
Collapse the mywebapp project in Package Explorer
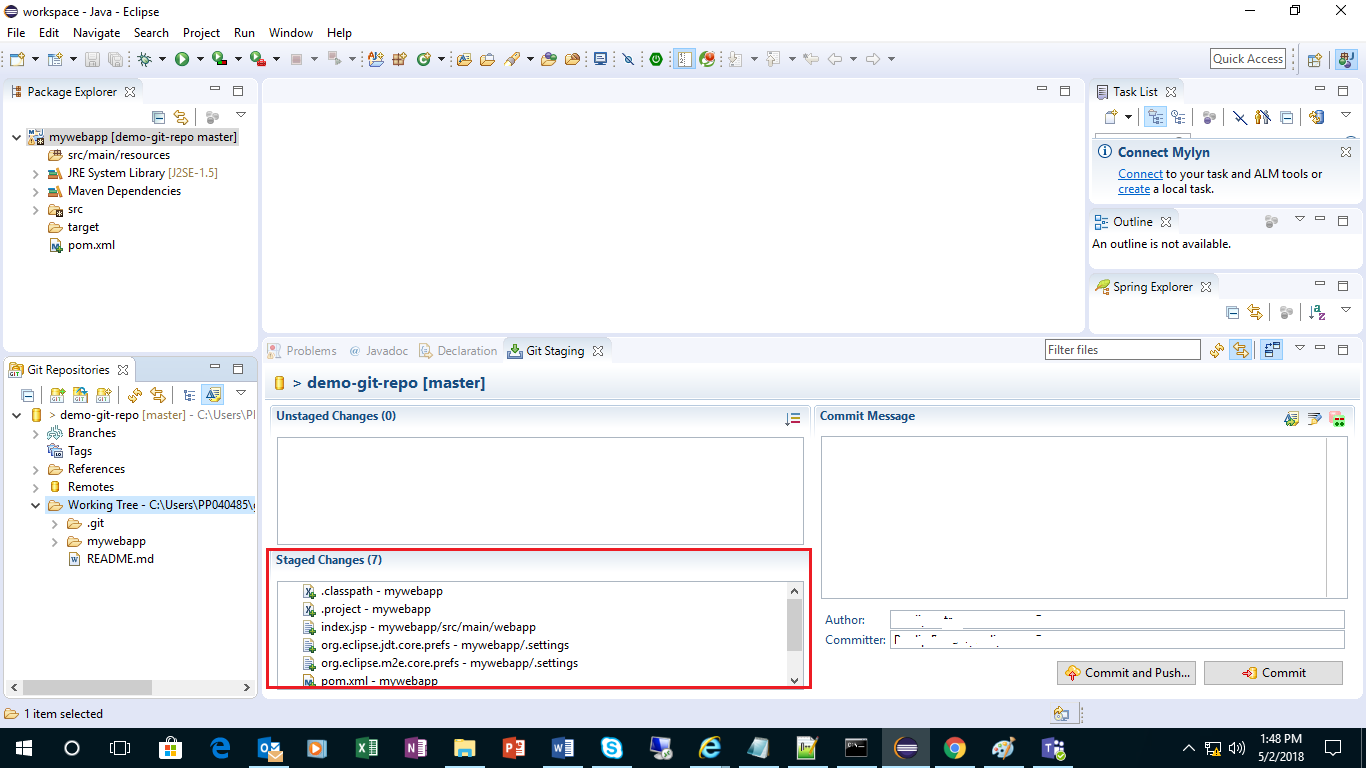pos(17,137)
